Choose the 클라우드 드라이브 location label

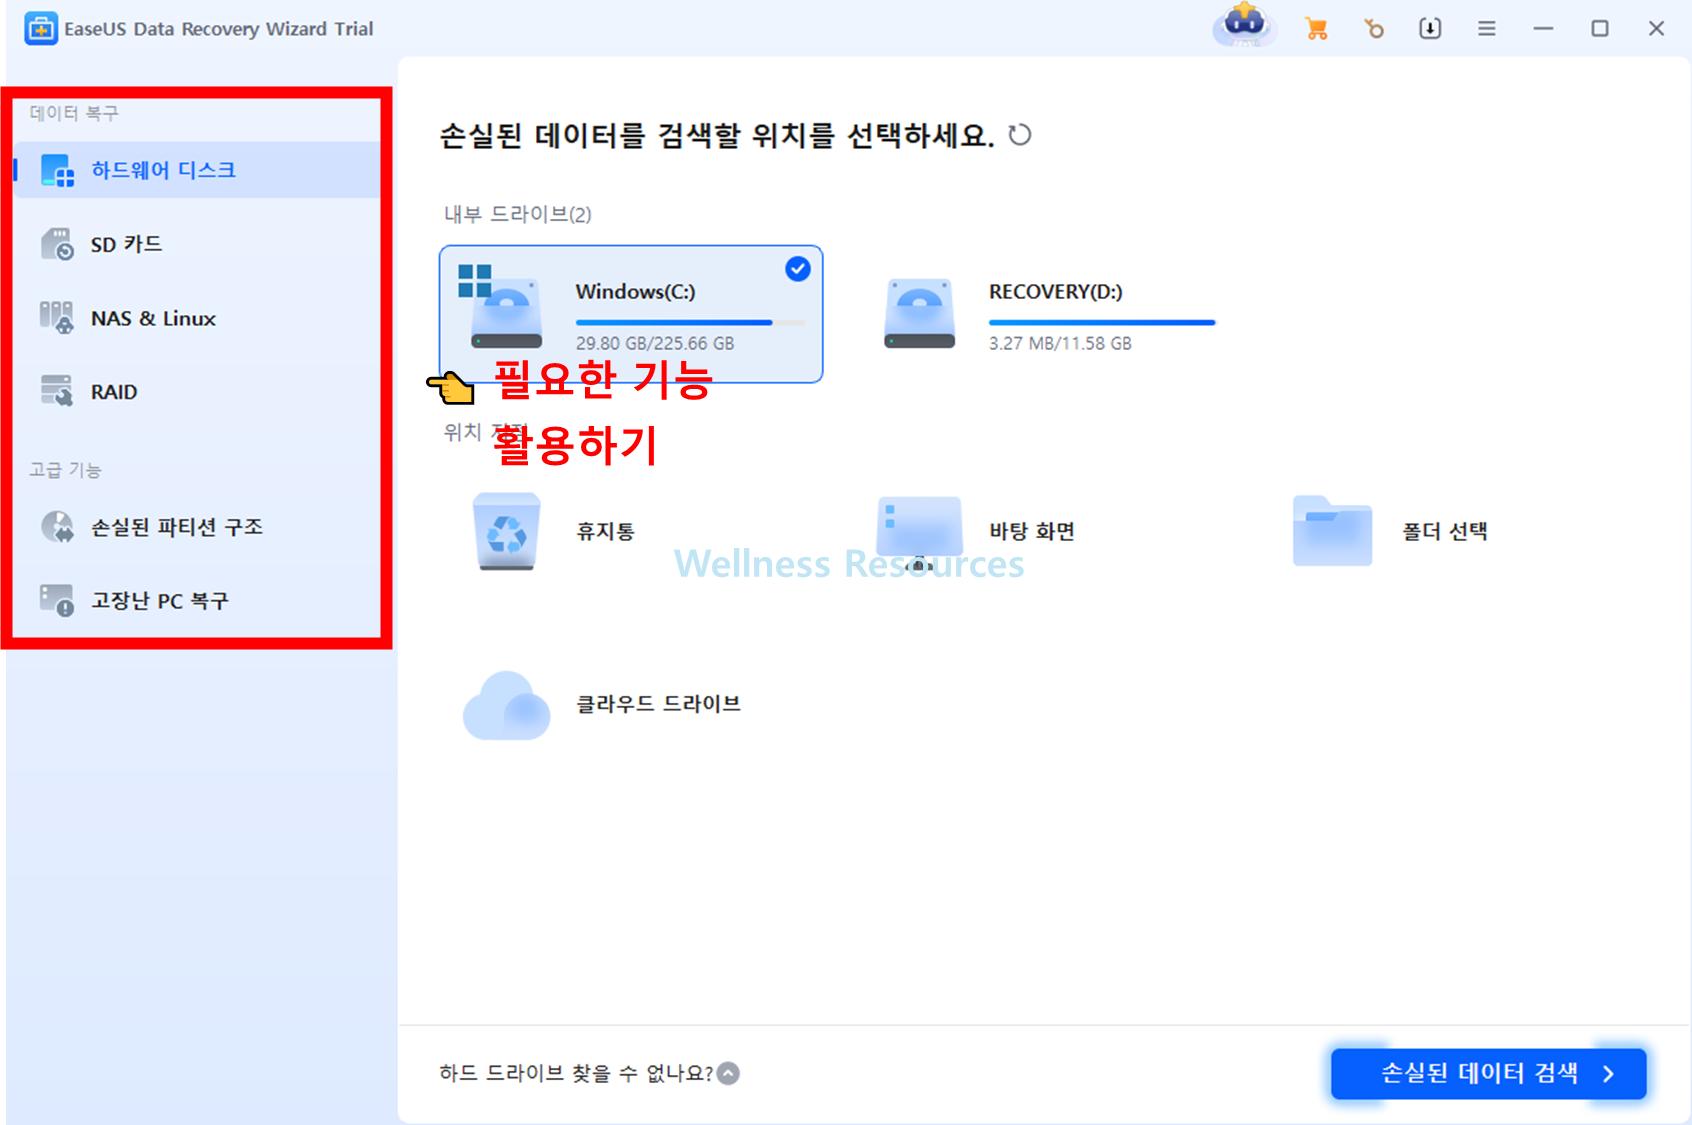tap(658, 704)
